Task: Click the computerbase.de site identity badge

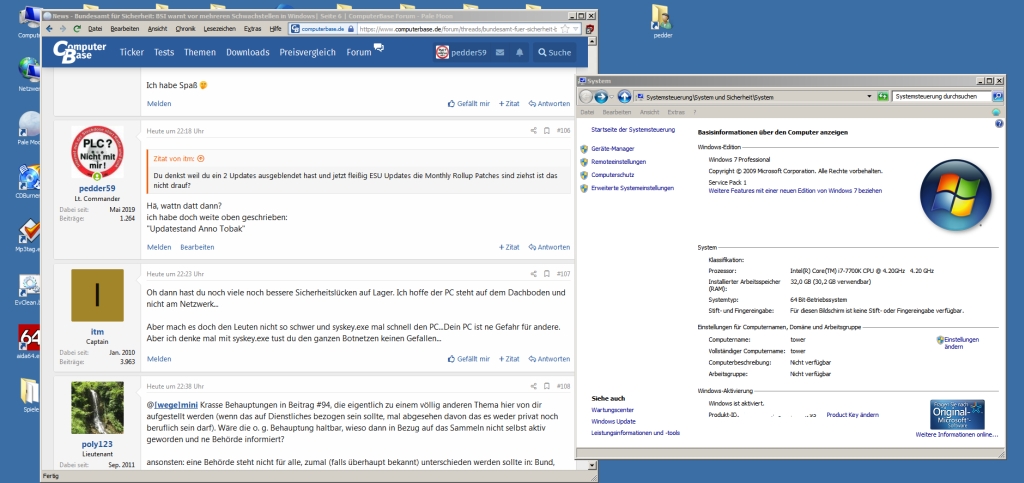Action: [x=323, y=29]
